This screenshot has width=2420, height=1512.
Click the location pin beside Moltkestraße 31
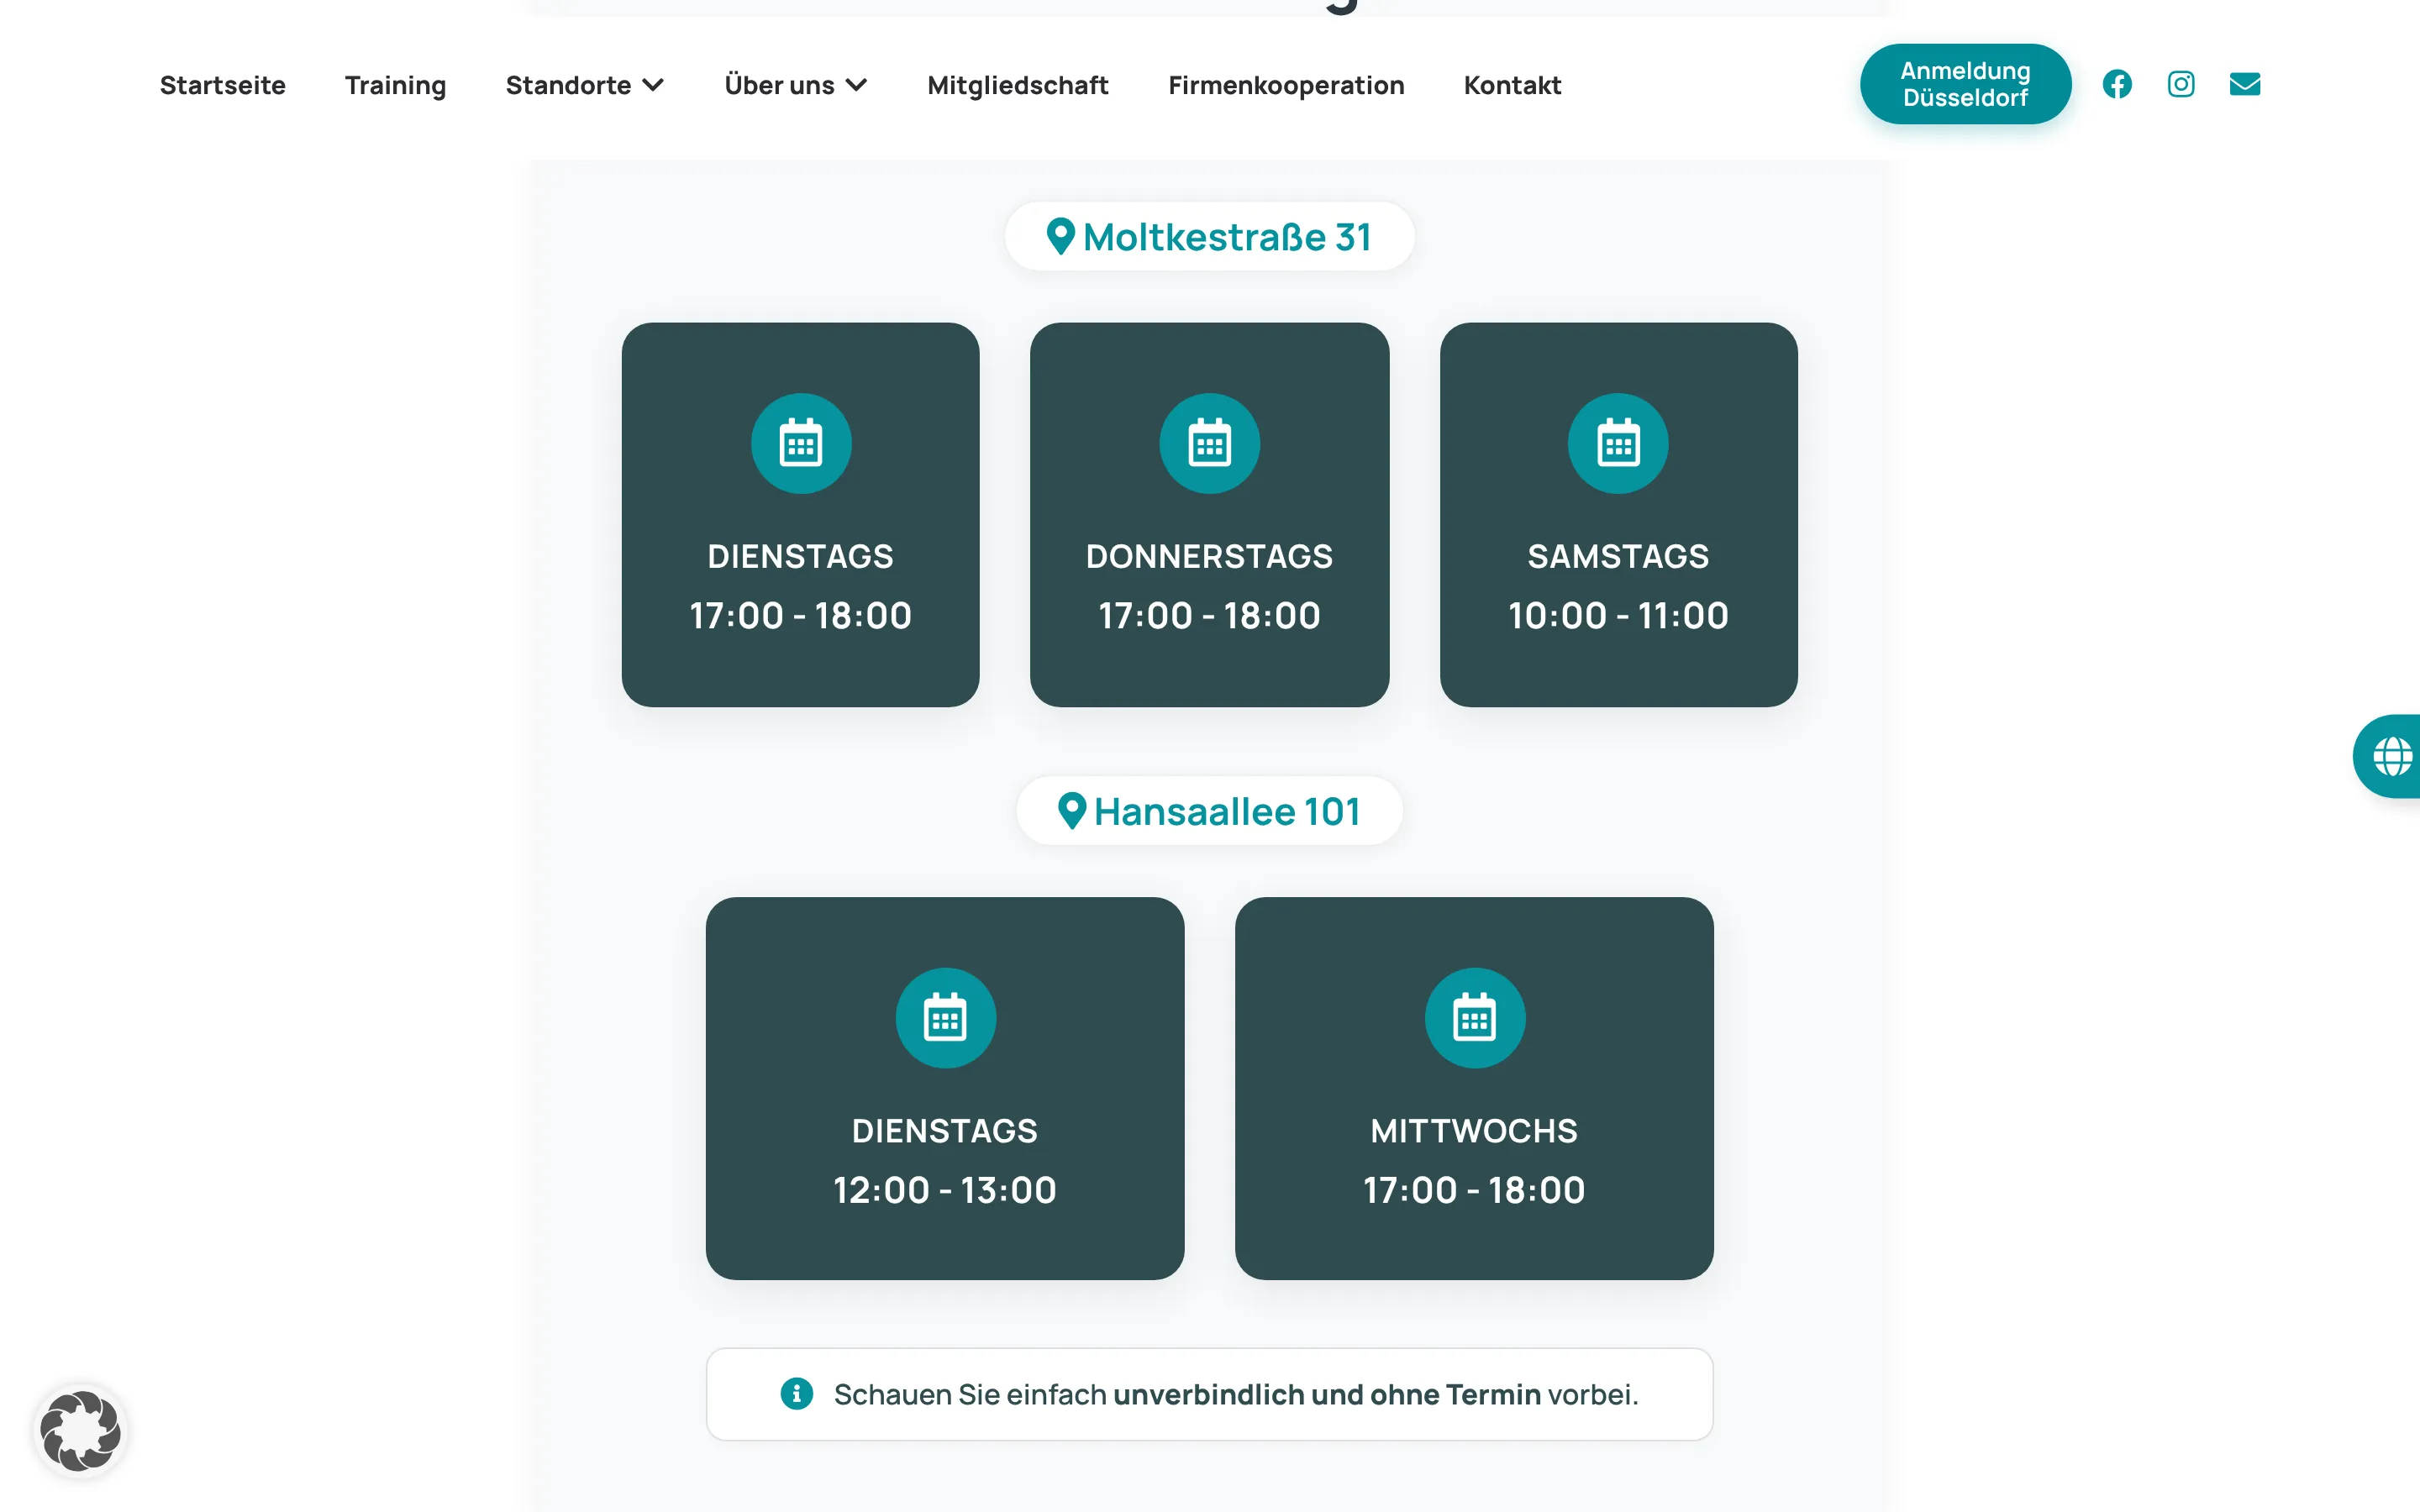tap(1060, 237)
